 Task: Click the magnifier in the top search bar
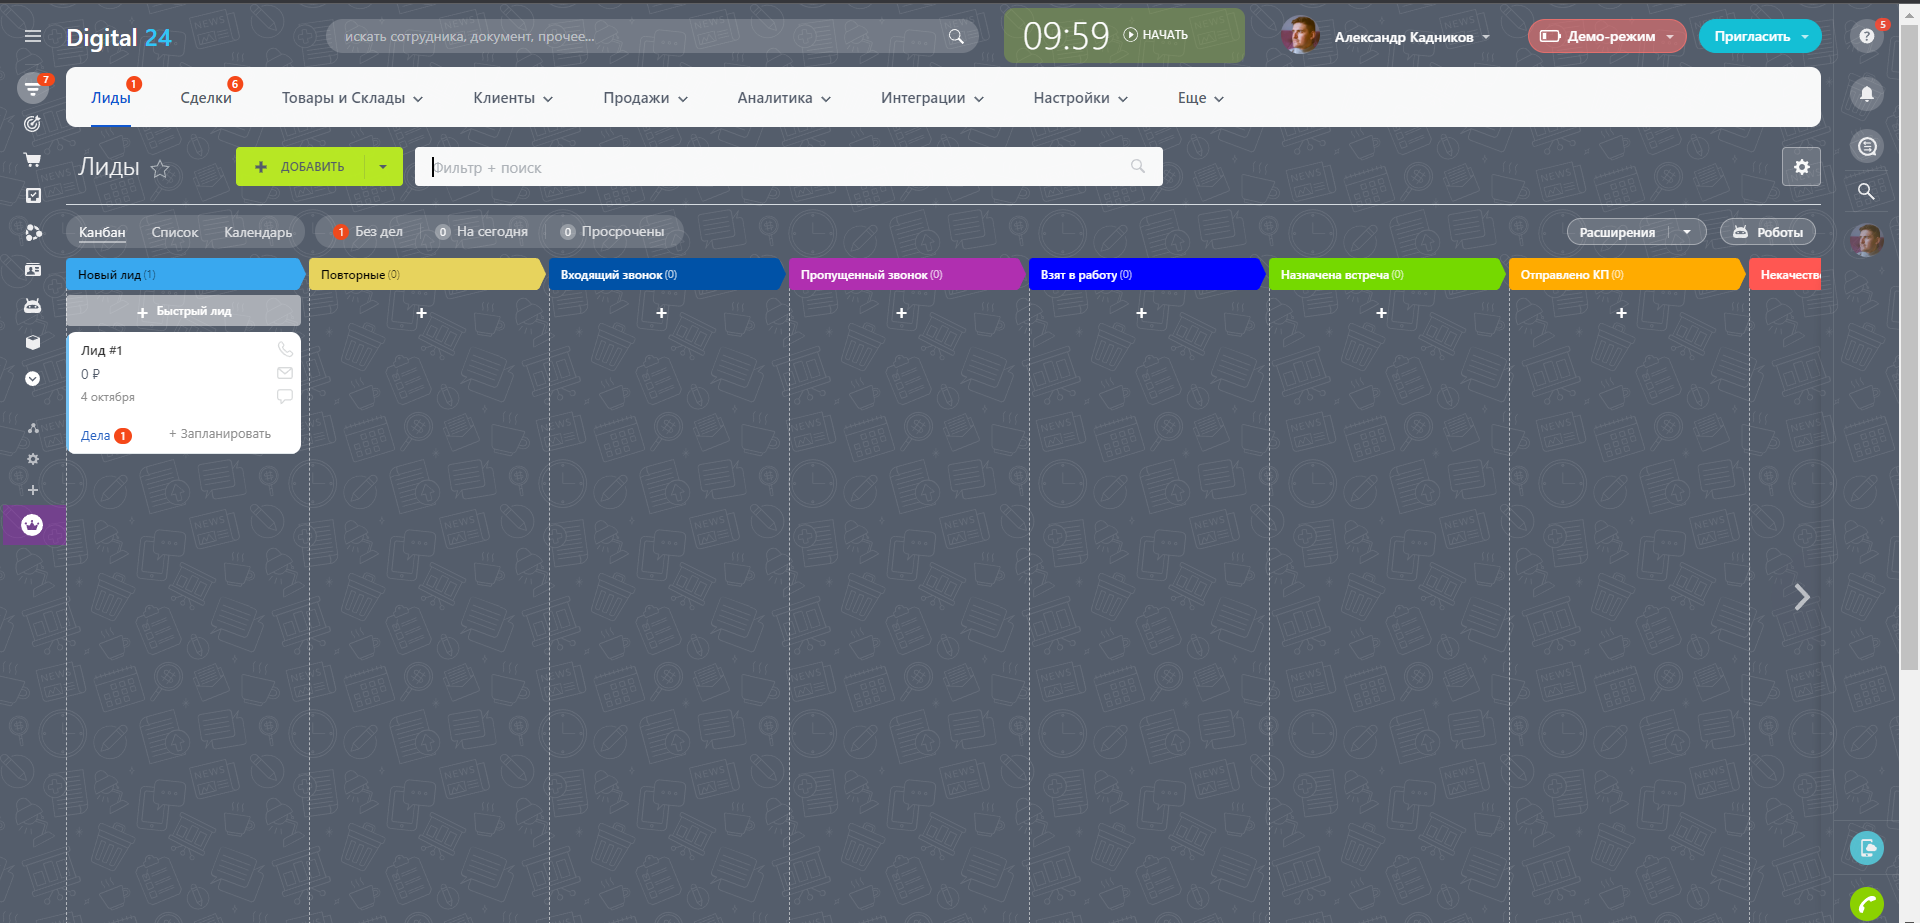click(x=956, y=36)
